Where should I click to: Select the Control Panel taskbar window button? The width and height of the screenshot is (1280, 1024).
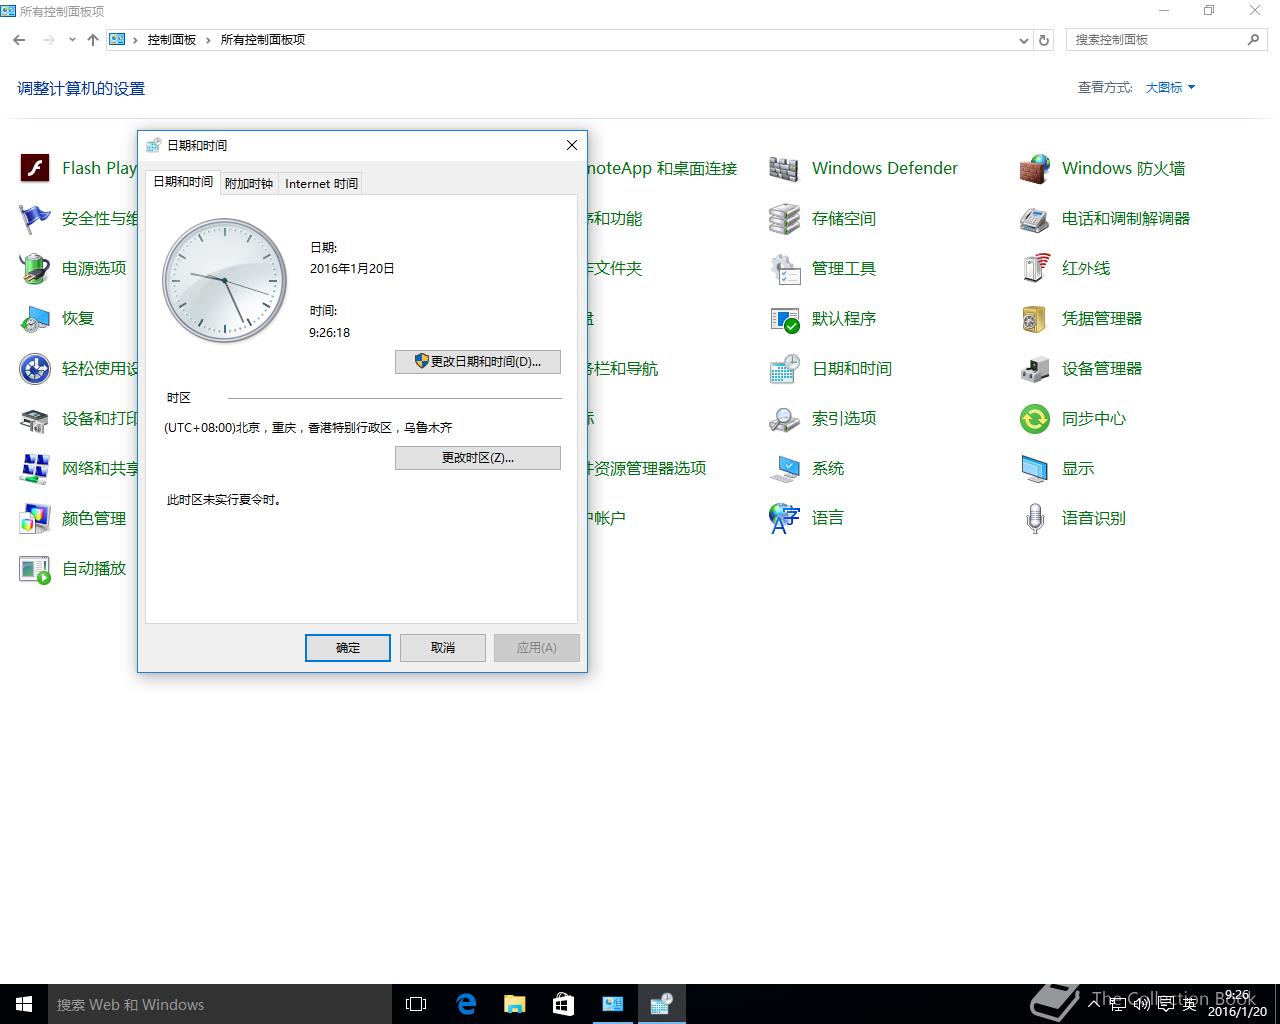(x=612, y=1004)
